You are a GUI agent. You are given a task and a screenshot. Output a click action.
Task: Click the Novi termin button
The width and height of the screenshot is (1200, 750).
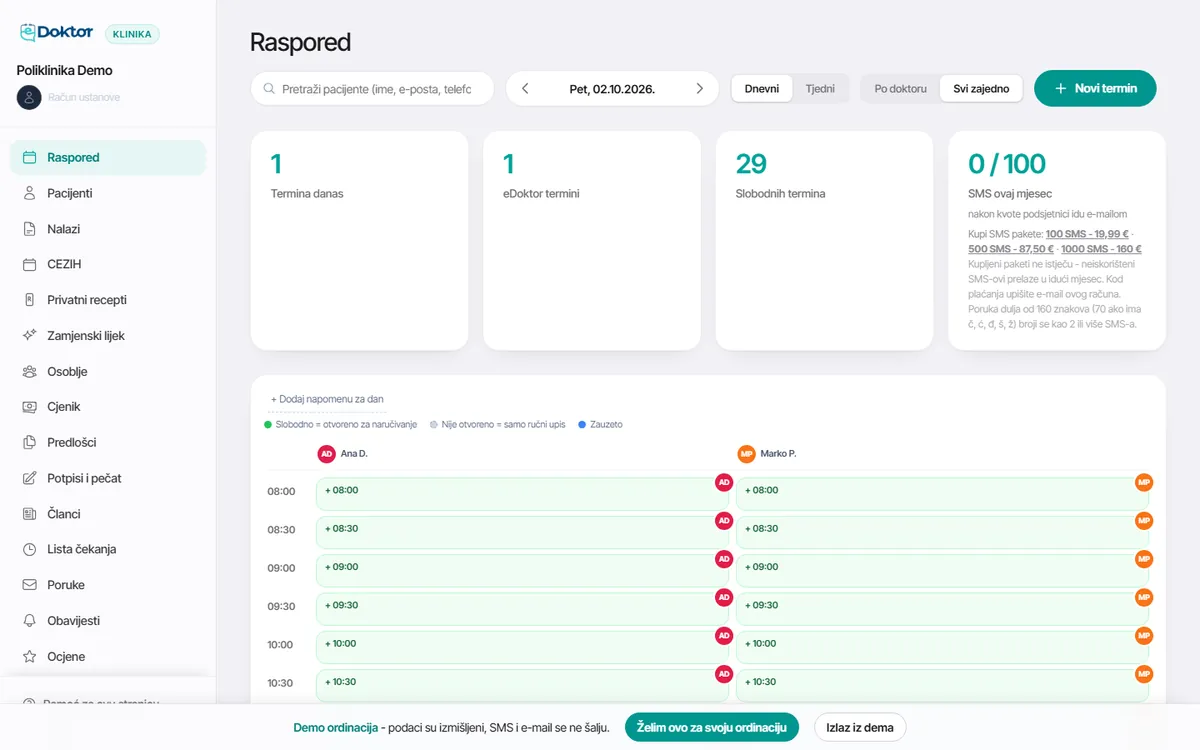1095,88
